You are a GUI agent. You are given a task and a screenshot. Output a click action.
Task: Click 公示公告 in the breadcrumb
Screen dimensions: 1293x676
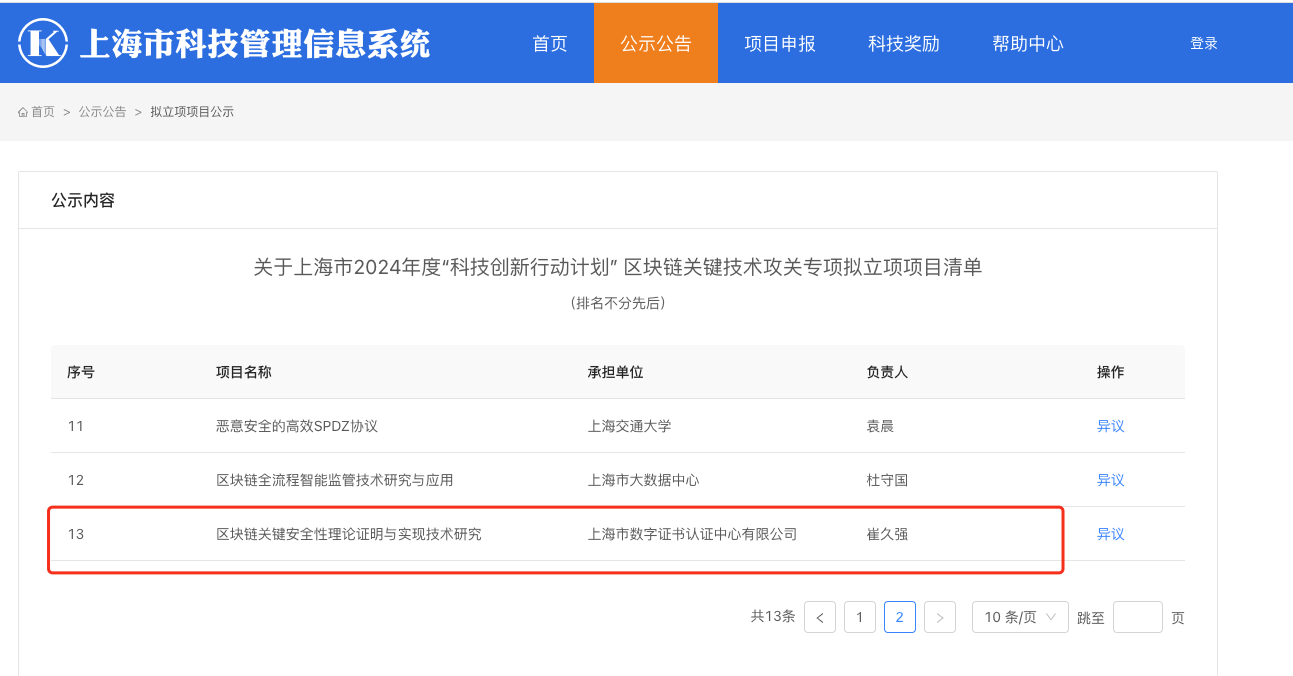[103, 112]
